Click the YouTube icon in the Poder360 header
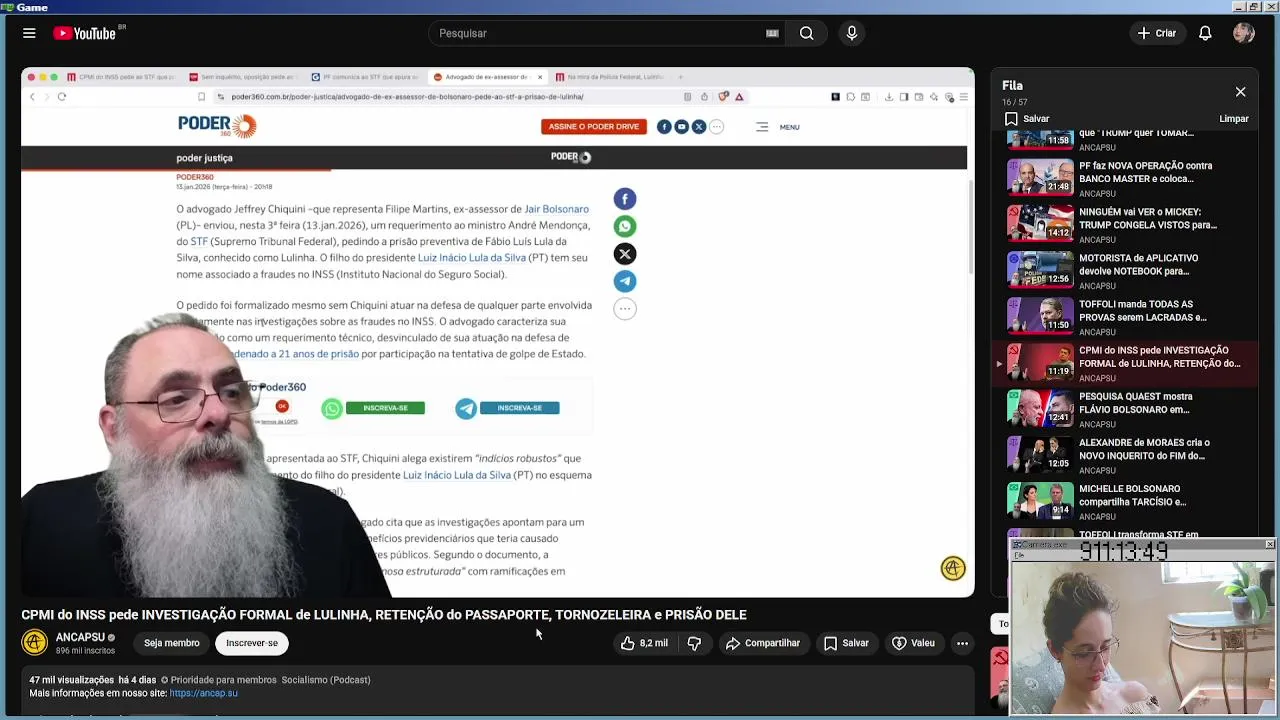Image resolution: width=1280 pixels, height=720 pixels. tap(681, 127)
